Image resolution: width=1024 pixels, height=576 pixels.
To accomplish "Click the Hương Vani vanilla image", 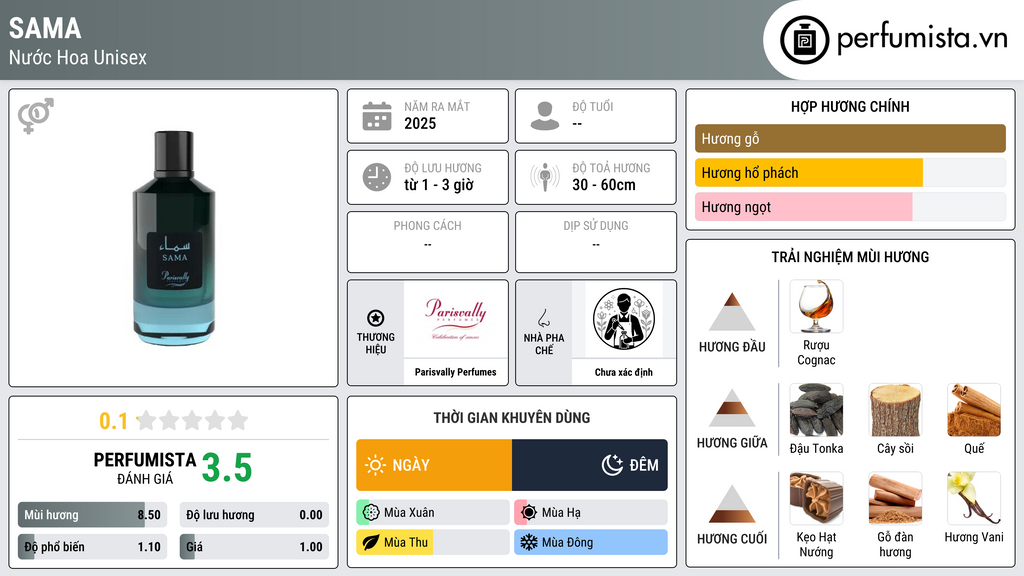I will click(974, 499).
